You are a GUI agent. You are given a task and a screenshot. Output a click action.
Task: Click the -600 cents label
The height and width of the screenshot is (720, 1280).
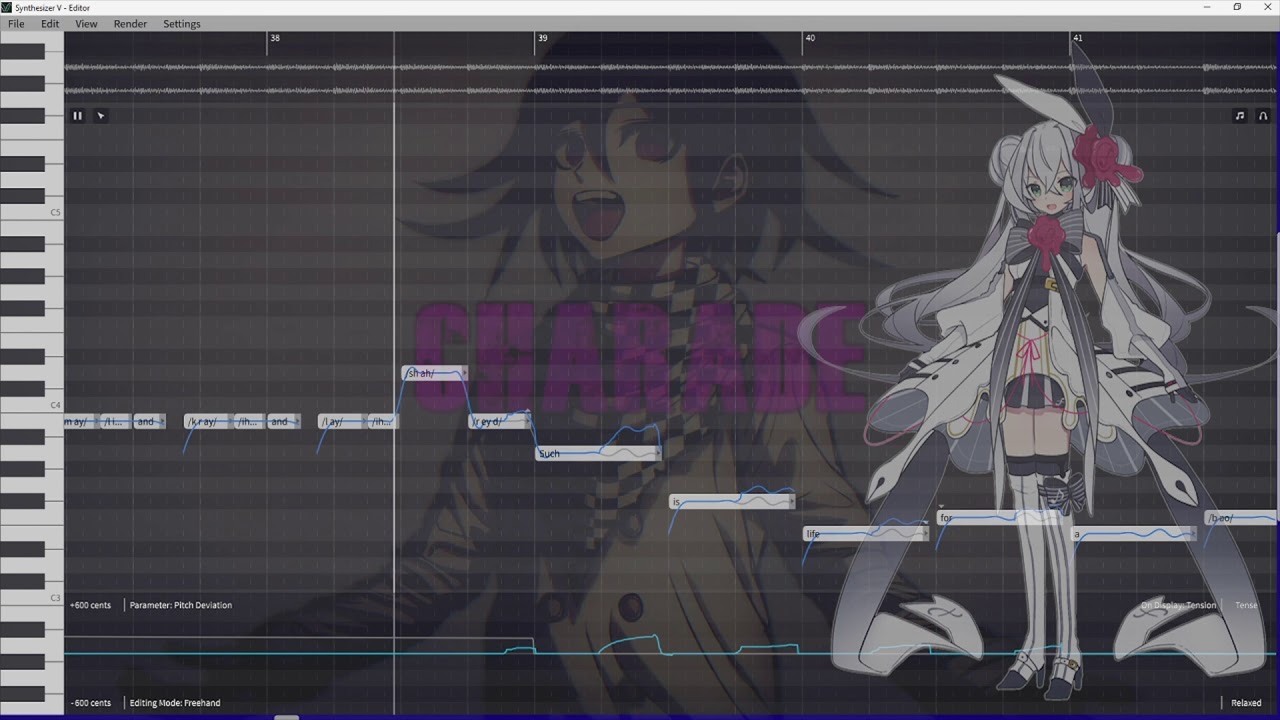point(90,703)
